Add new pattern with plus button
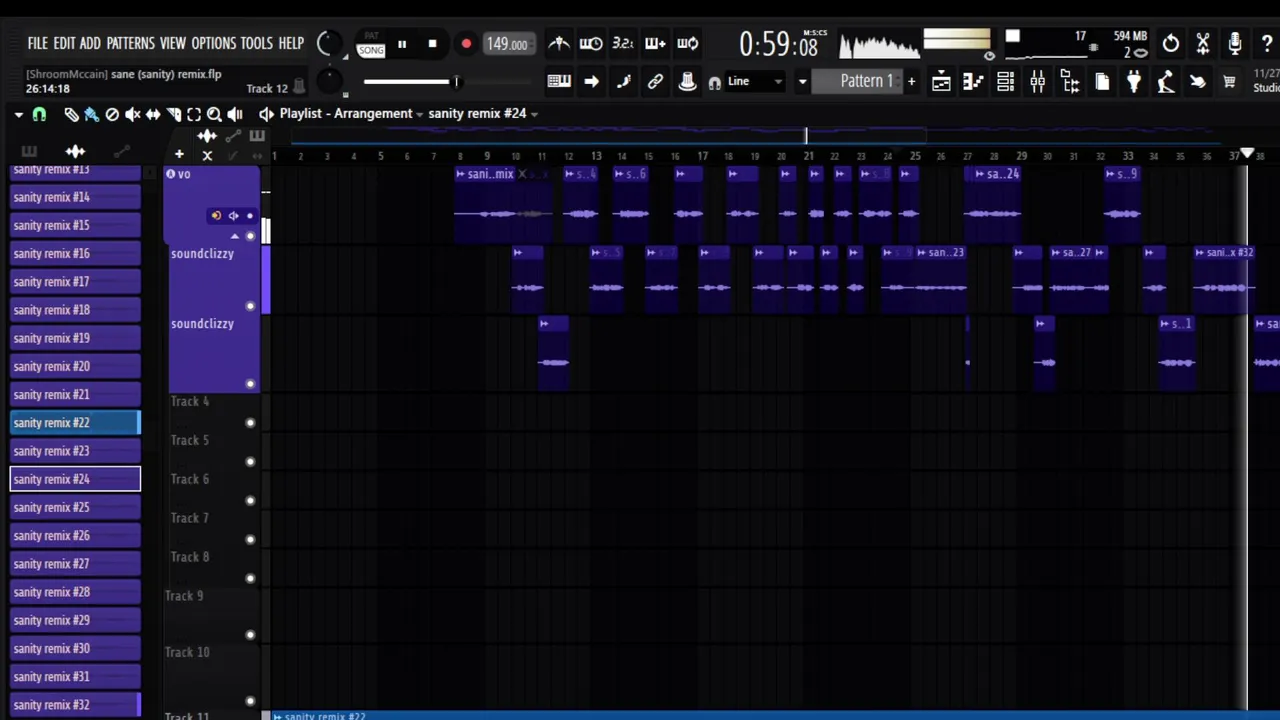Screen dimensions: 1280x720 [x=911, y=82]
